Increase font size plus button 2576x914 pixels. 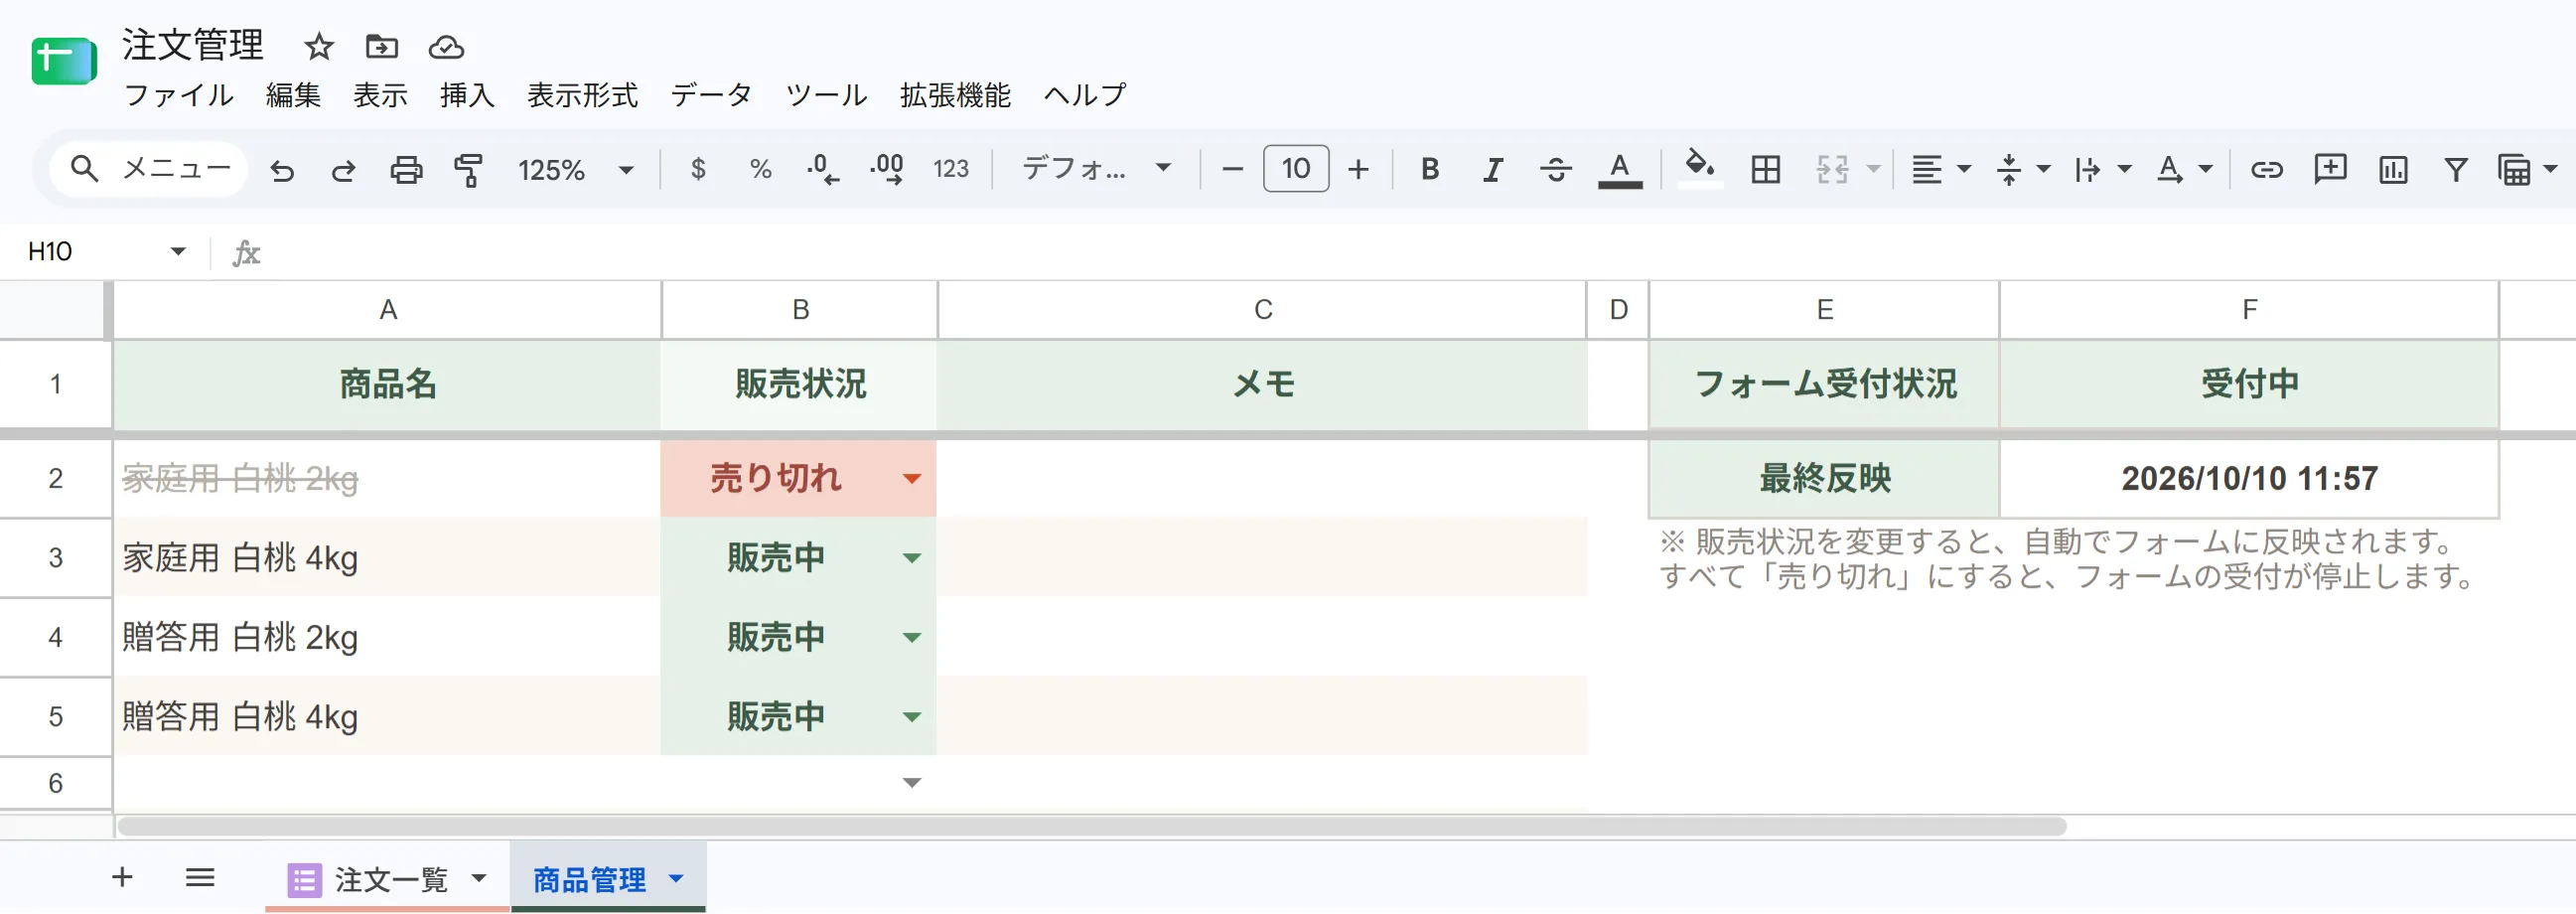coord(1358,169)
